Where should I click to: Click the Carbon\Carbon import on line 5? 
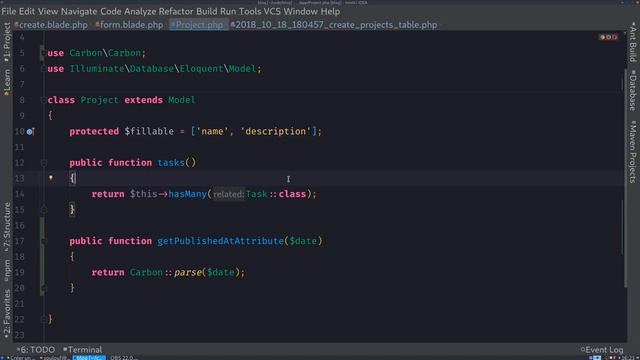point(105,53)
